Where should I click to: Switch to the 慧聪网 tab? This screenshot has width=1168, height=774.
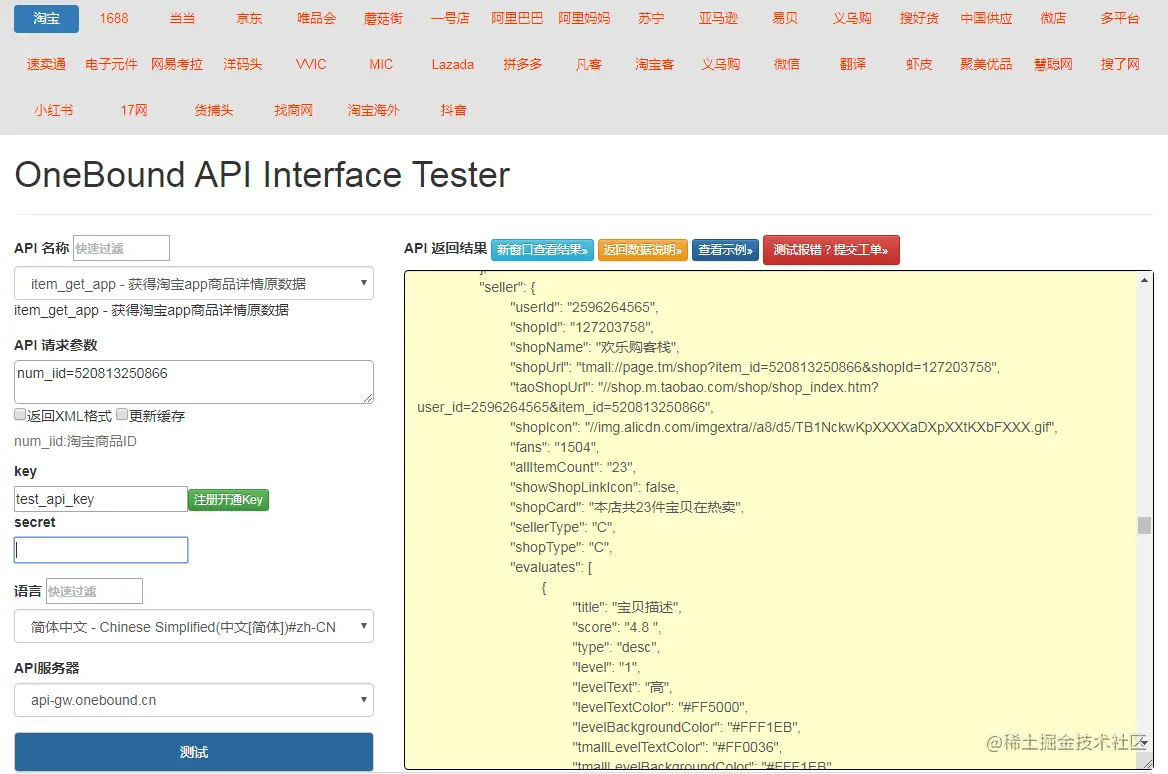point(1053,64)
